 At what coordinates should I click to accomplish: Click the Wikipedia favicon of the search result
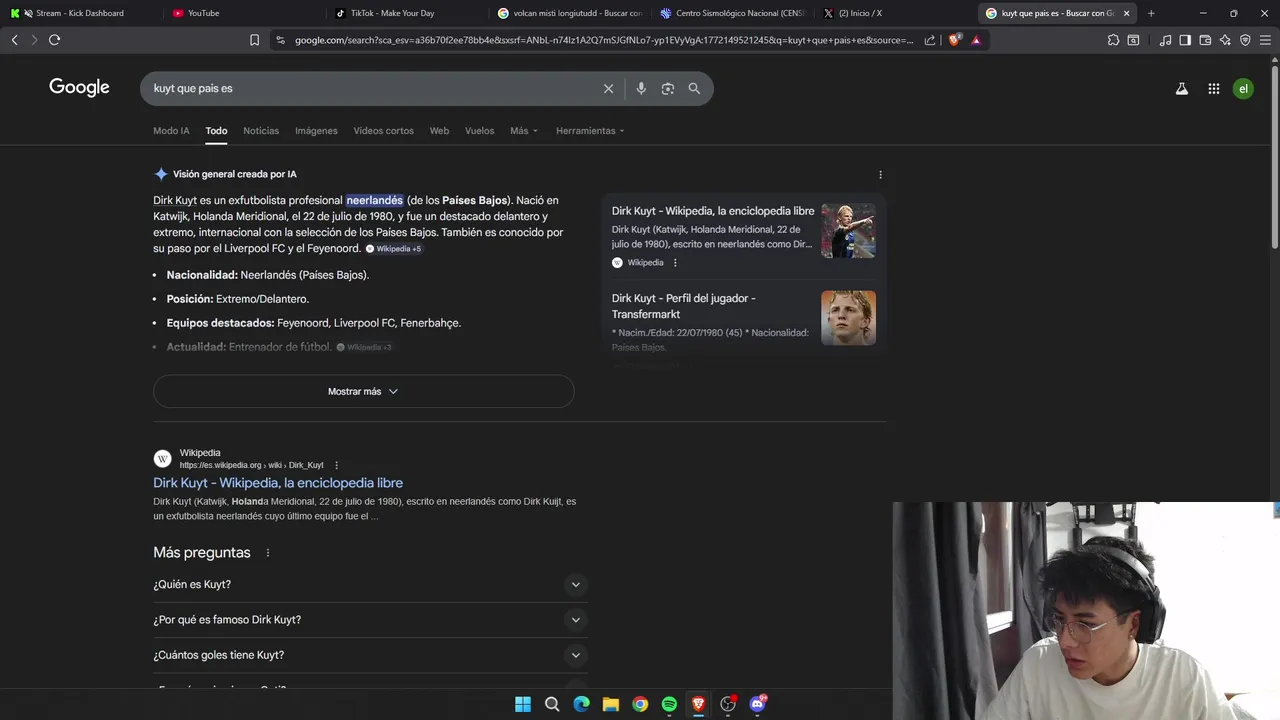pyautogui.click(x=162, y=459)
